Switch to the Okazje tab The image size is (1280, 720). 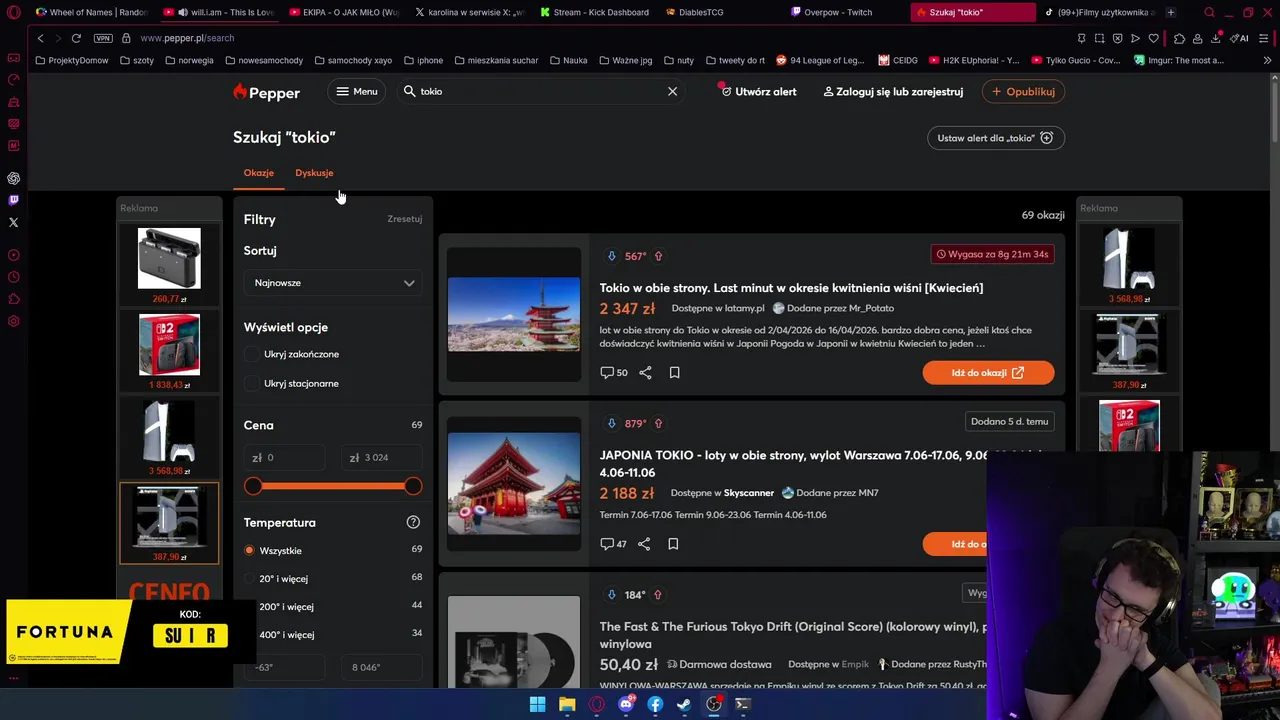(258, 173)
